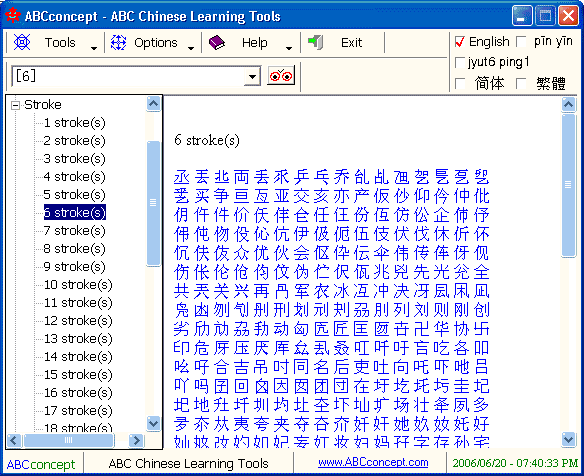The image size is (584, 476).
Task: Select 4 stroke(s) in the tree
Action: point(74,177)
